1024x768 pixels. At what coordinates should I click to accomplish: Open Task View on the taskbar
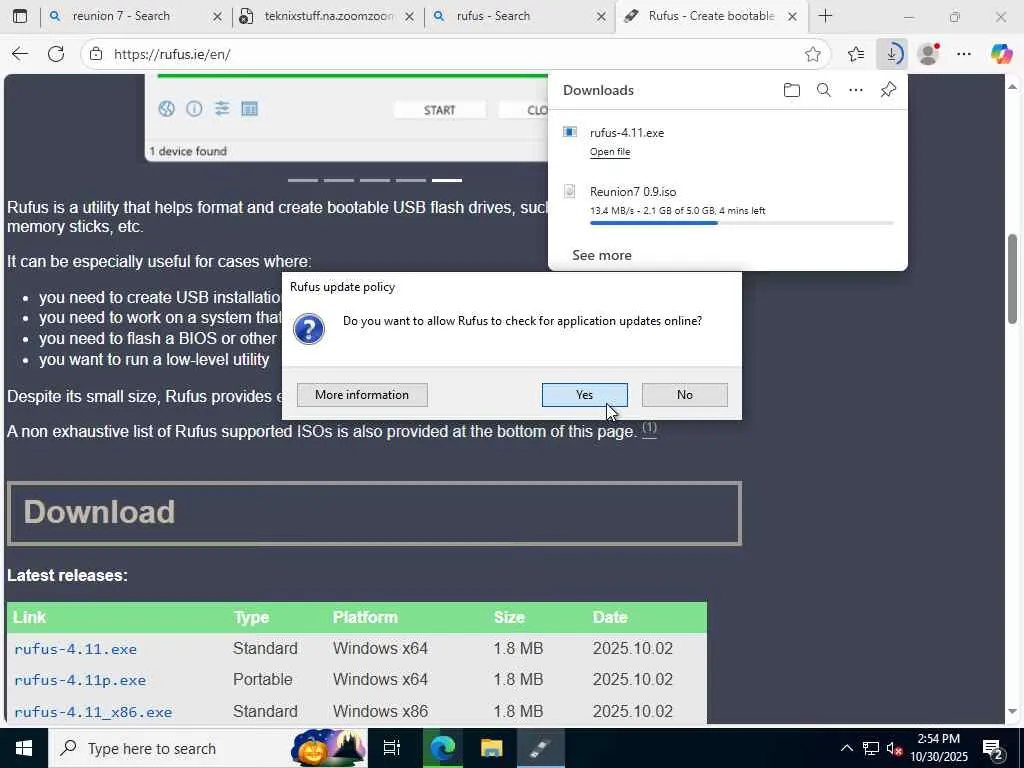(x=392, y=748)
